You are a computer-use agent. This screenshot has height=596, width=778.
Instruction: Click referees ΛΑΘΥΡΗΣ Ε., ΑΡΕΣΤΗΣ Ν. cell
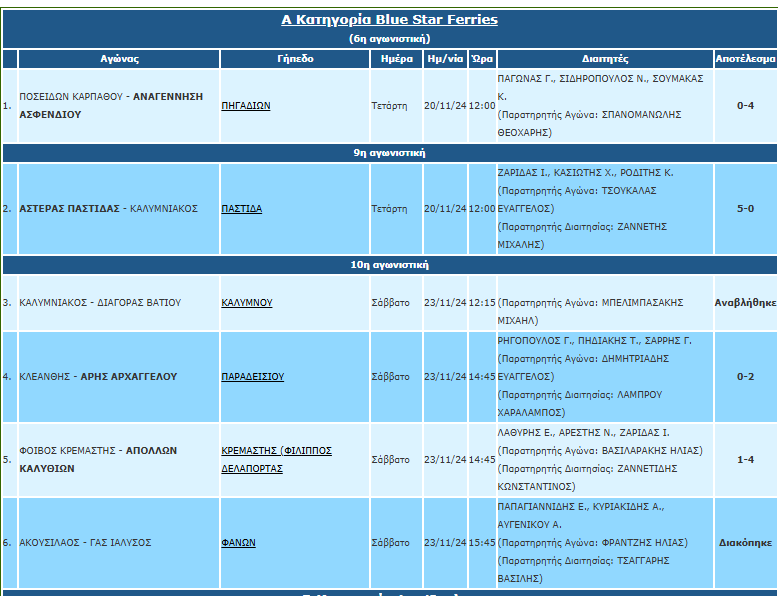tap(605, 460)
